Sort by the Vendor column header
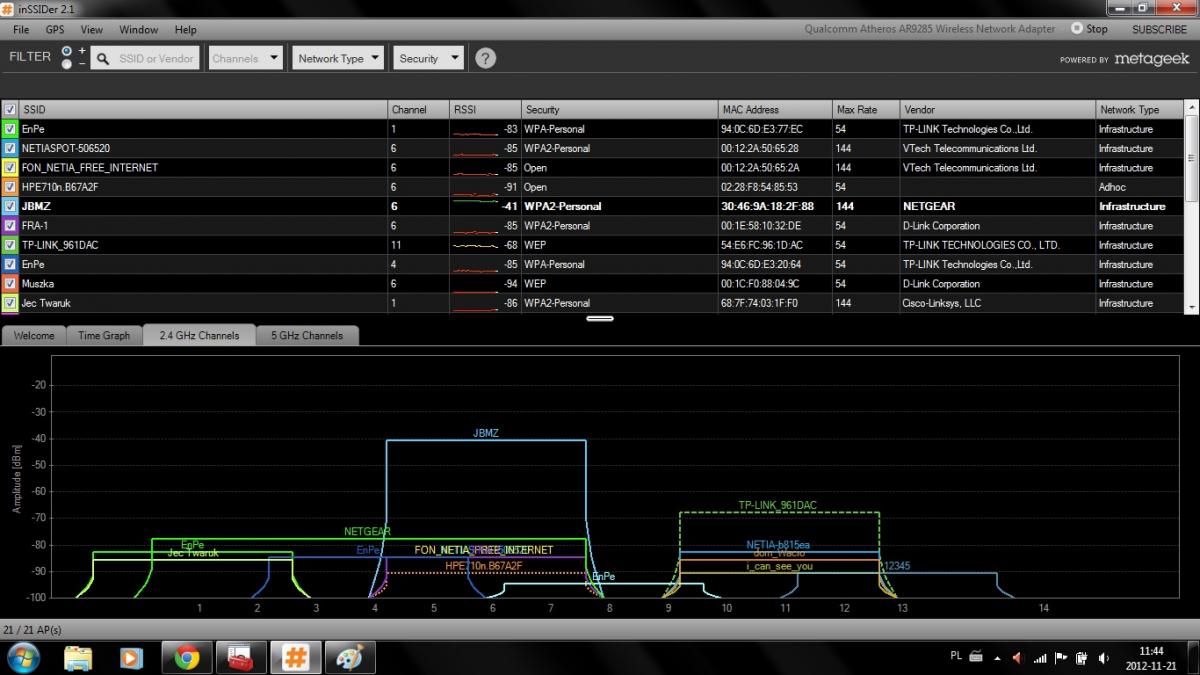This screenshot has width=1200, height=675. (x=997, y=109)
